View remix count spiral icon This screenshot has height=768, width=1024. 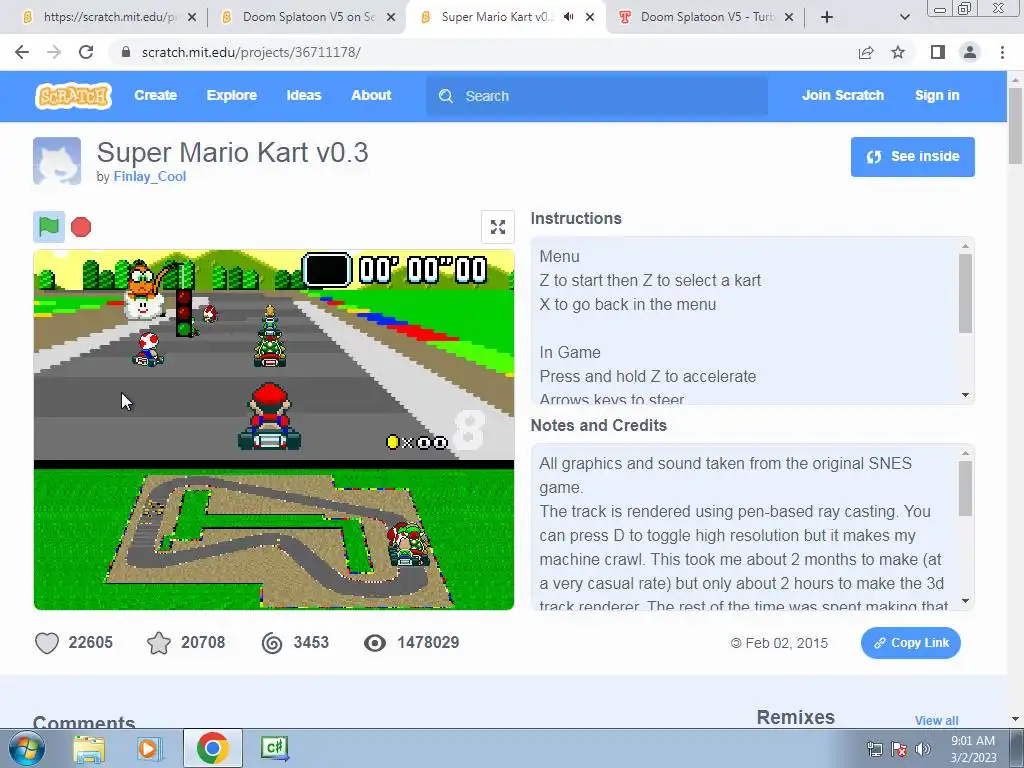(272, 643)
